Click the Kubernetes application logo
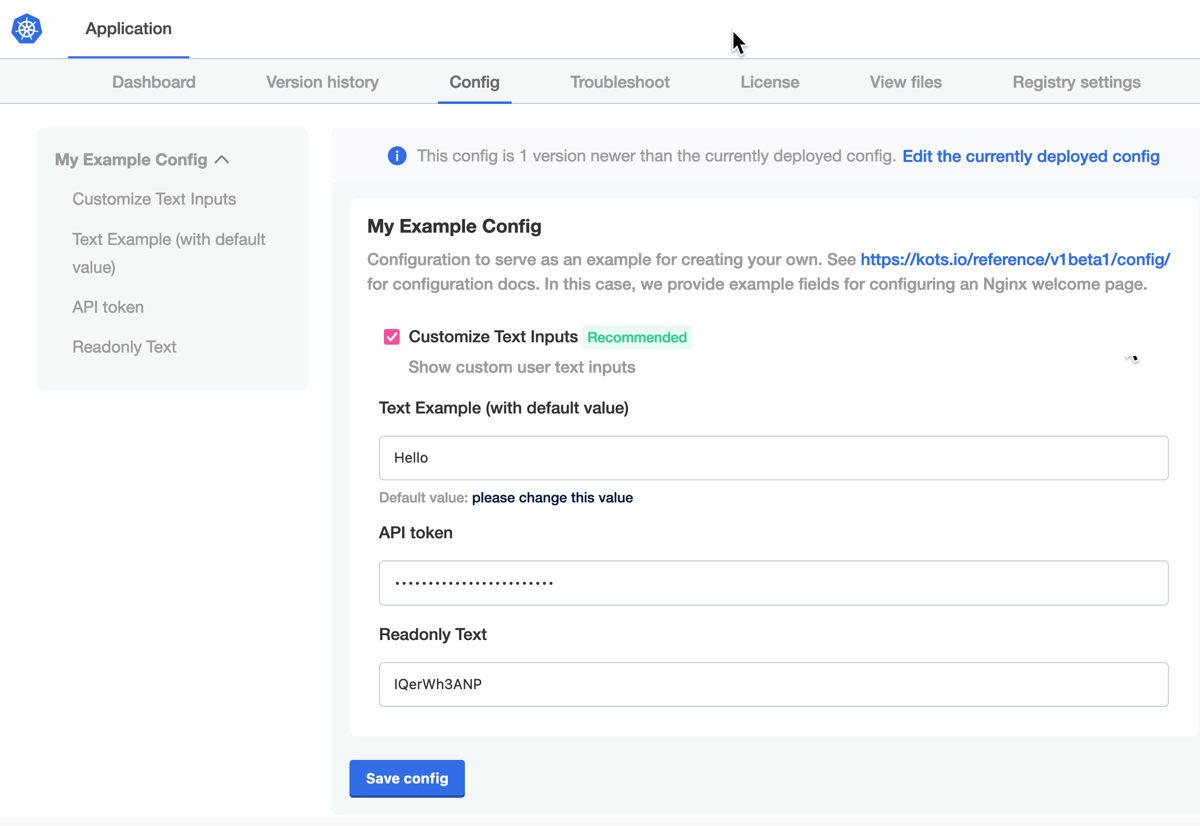 click(x=26, y=29)
